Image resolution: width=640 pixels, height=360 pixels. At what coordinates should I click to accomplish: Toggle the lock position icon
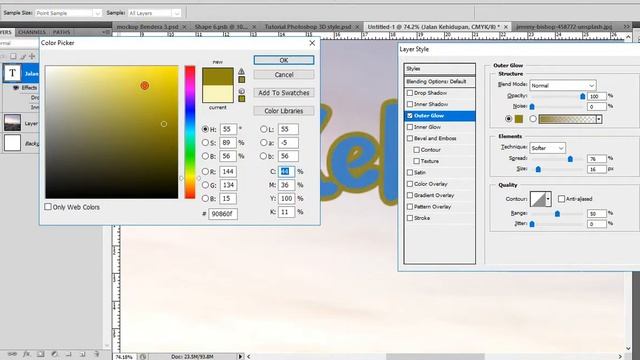(32, 56)
